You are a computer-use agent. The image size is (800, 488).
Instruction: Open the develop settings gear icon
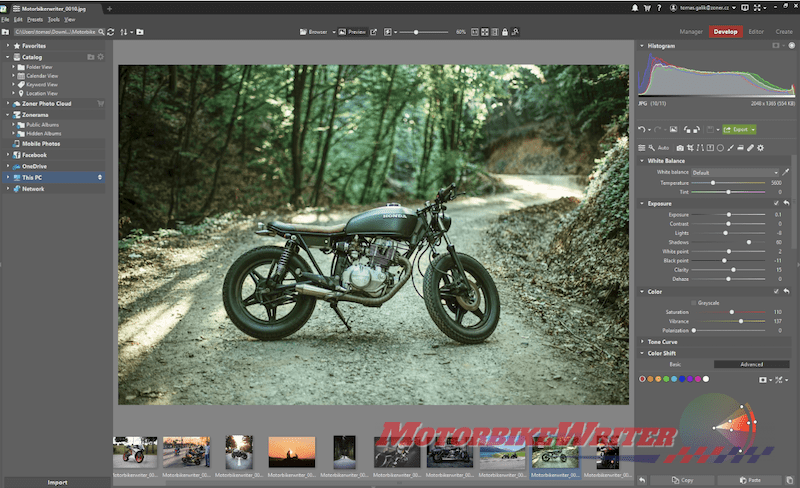point(760,147)
